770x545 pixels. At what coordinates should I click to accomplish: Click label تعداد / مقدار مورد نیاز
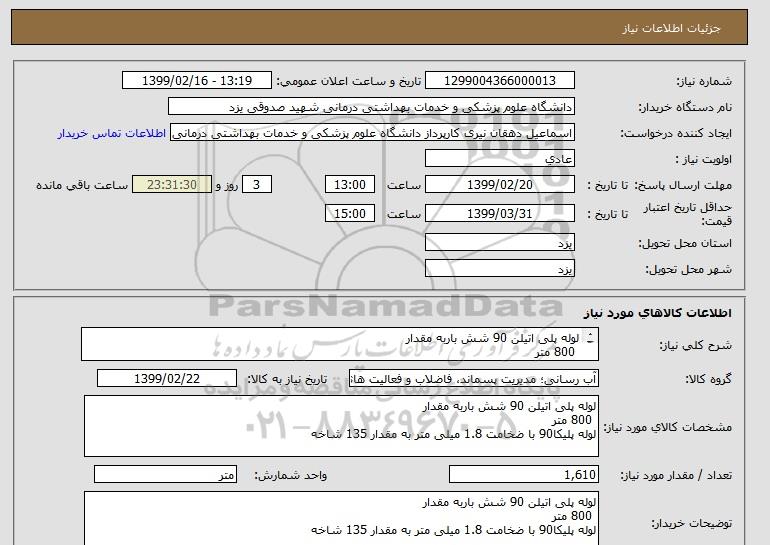click(676, 475)
